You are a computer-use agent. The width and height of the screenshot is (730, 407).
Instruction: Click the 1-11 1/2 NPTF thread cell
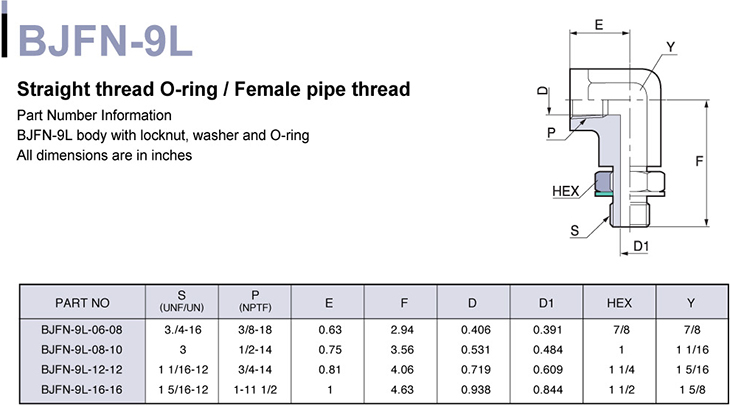pos(256,387)
